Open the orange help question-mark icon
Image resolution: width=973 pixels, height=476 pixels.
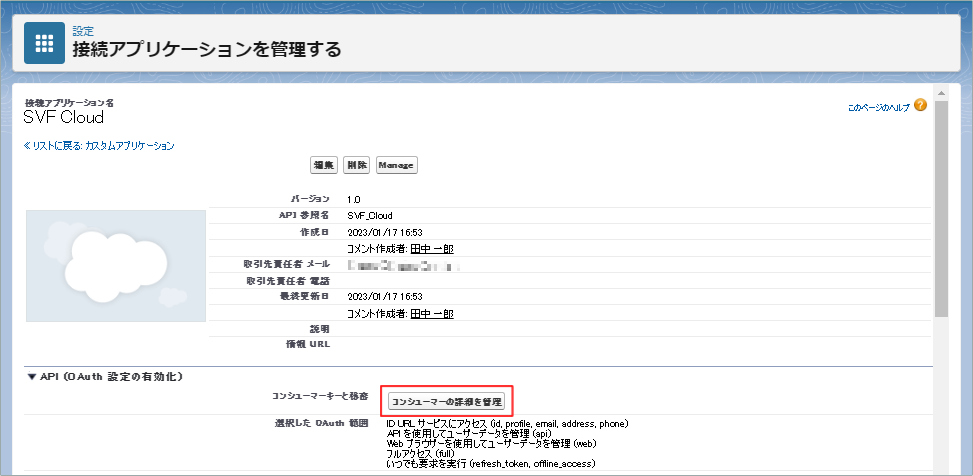pyautogui.click(x=920, y=105)
